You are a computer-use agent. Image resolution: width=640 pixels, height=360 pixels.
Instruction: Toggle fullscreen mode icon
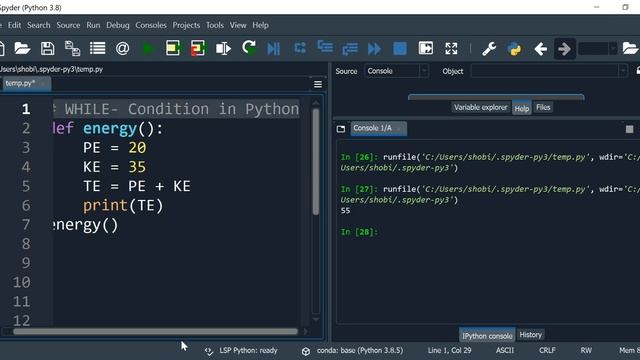(451, 49)
